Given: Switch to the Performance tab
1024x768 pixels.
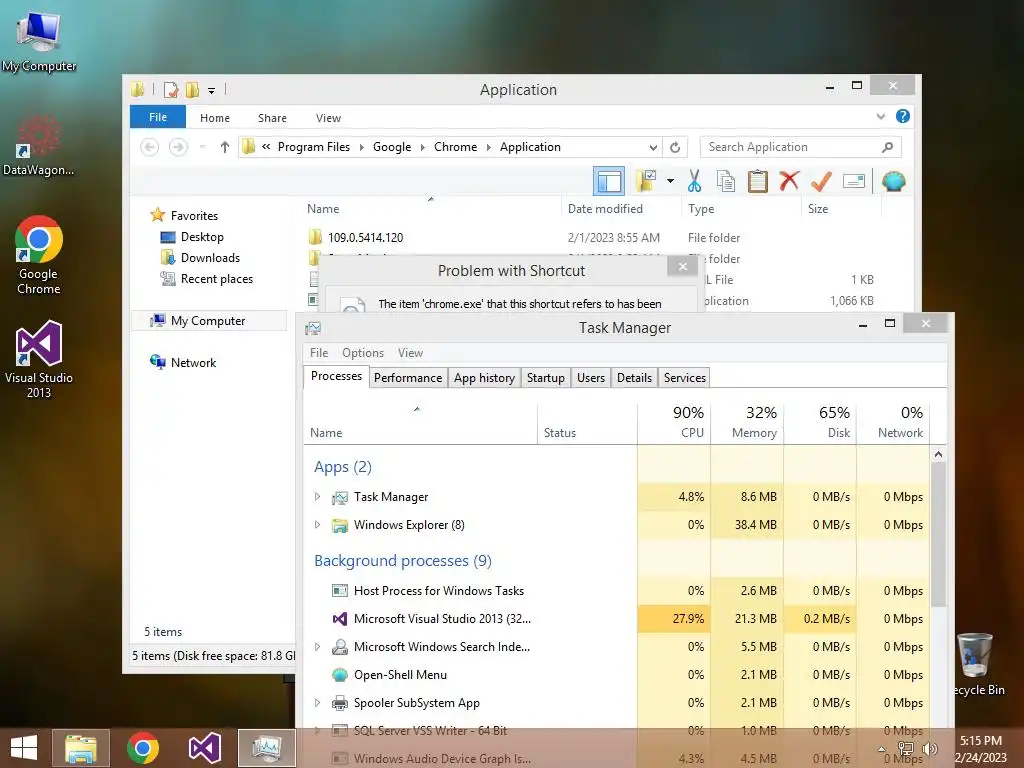Looking at the screenshot, I should [x=408, y=377].
